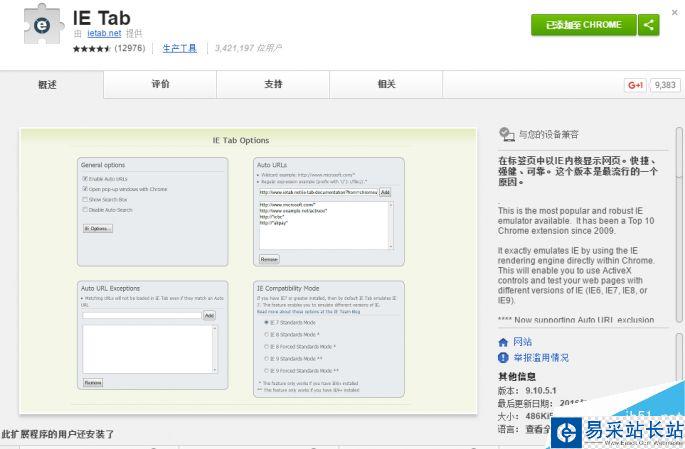Screen dimensions: 685x449
Task: Click http://www.microsoft.com/* in Auto URLs list
Action: click(x=287, y=205)
